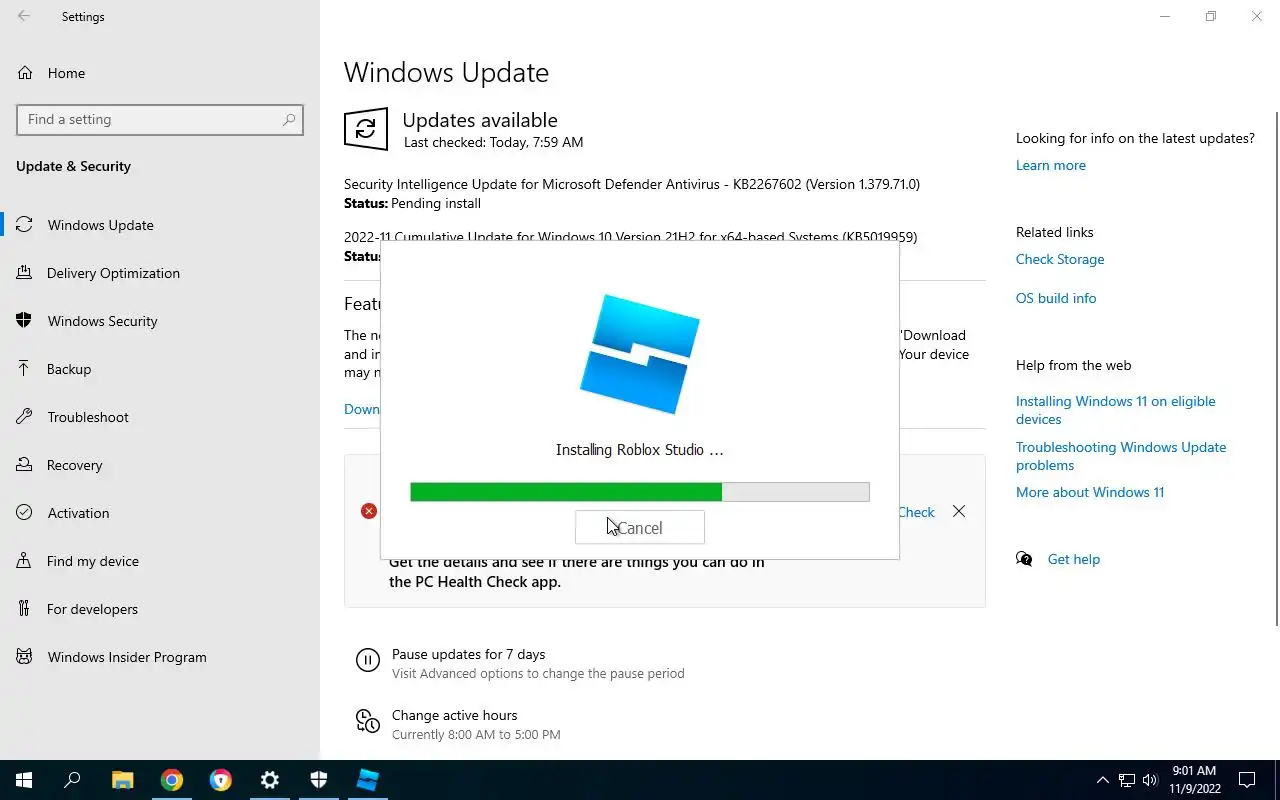
Task: Click the pause circle icon
Action: coord(367,660)
